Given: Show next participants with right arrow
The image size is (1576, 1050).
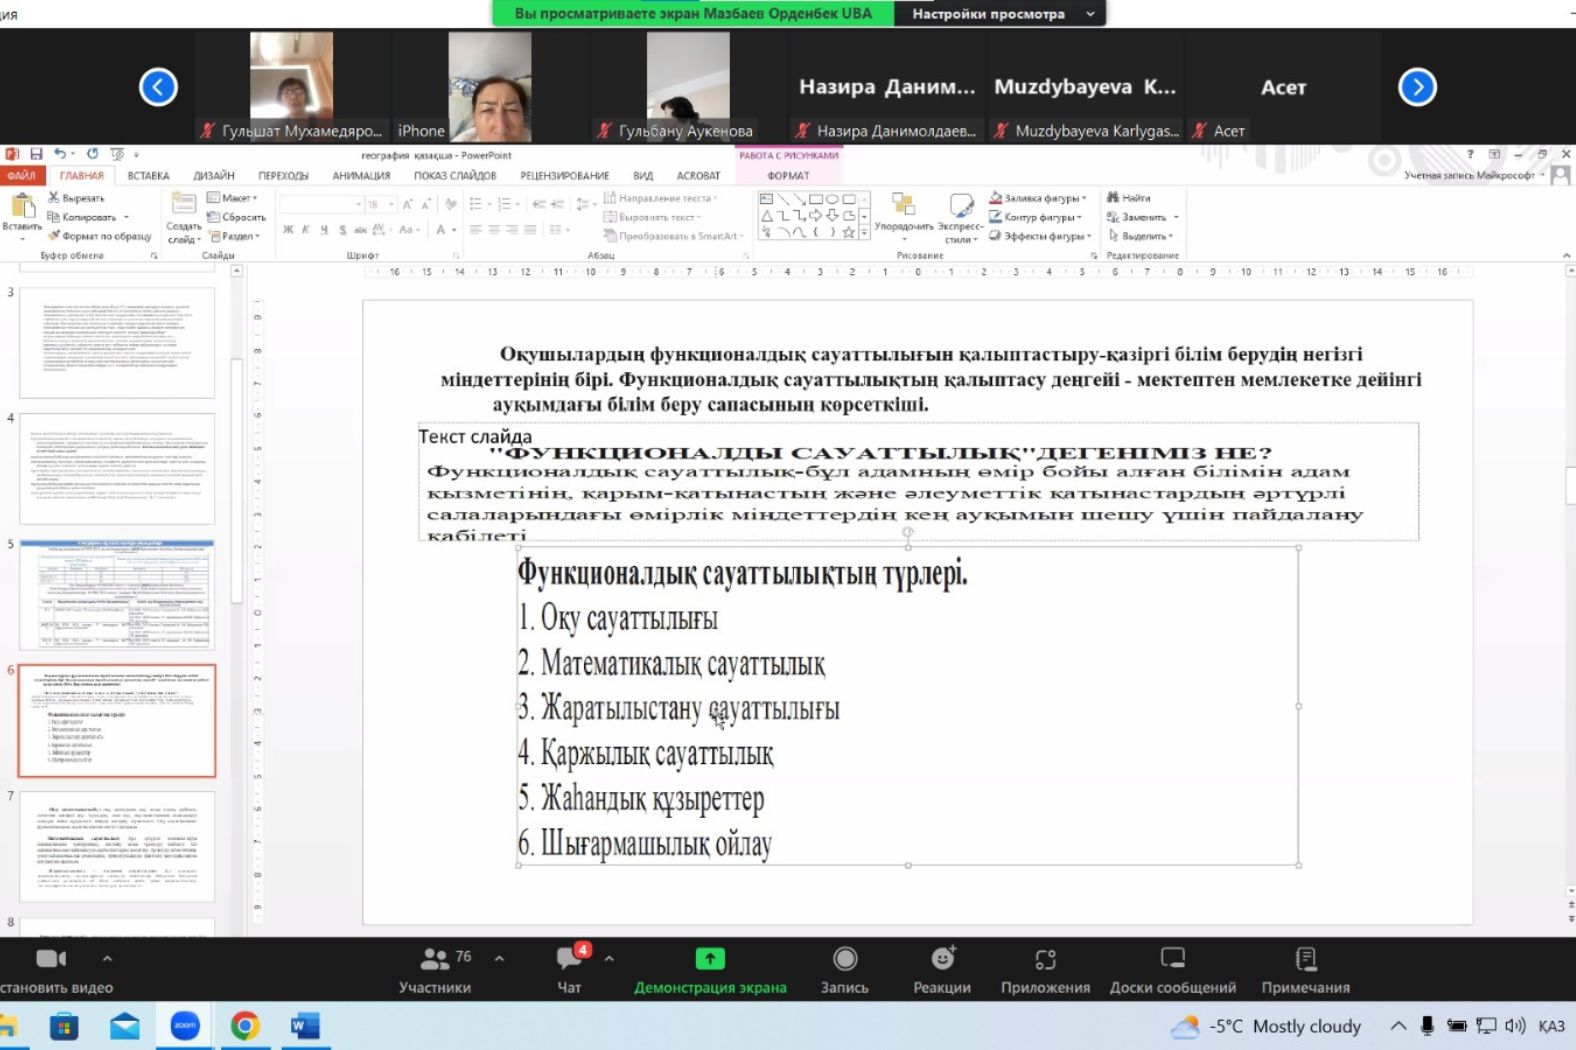Looking at the screenshot, I should pos(1417,87).
